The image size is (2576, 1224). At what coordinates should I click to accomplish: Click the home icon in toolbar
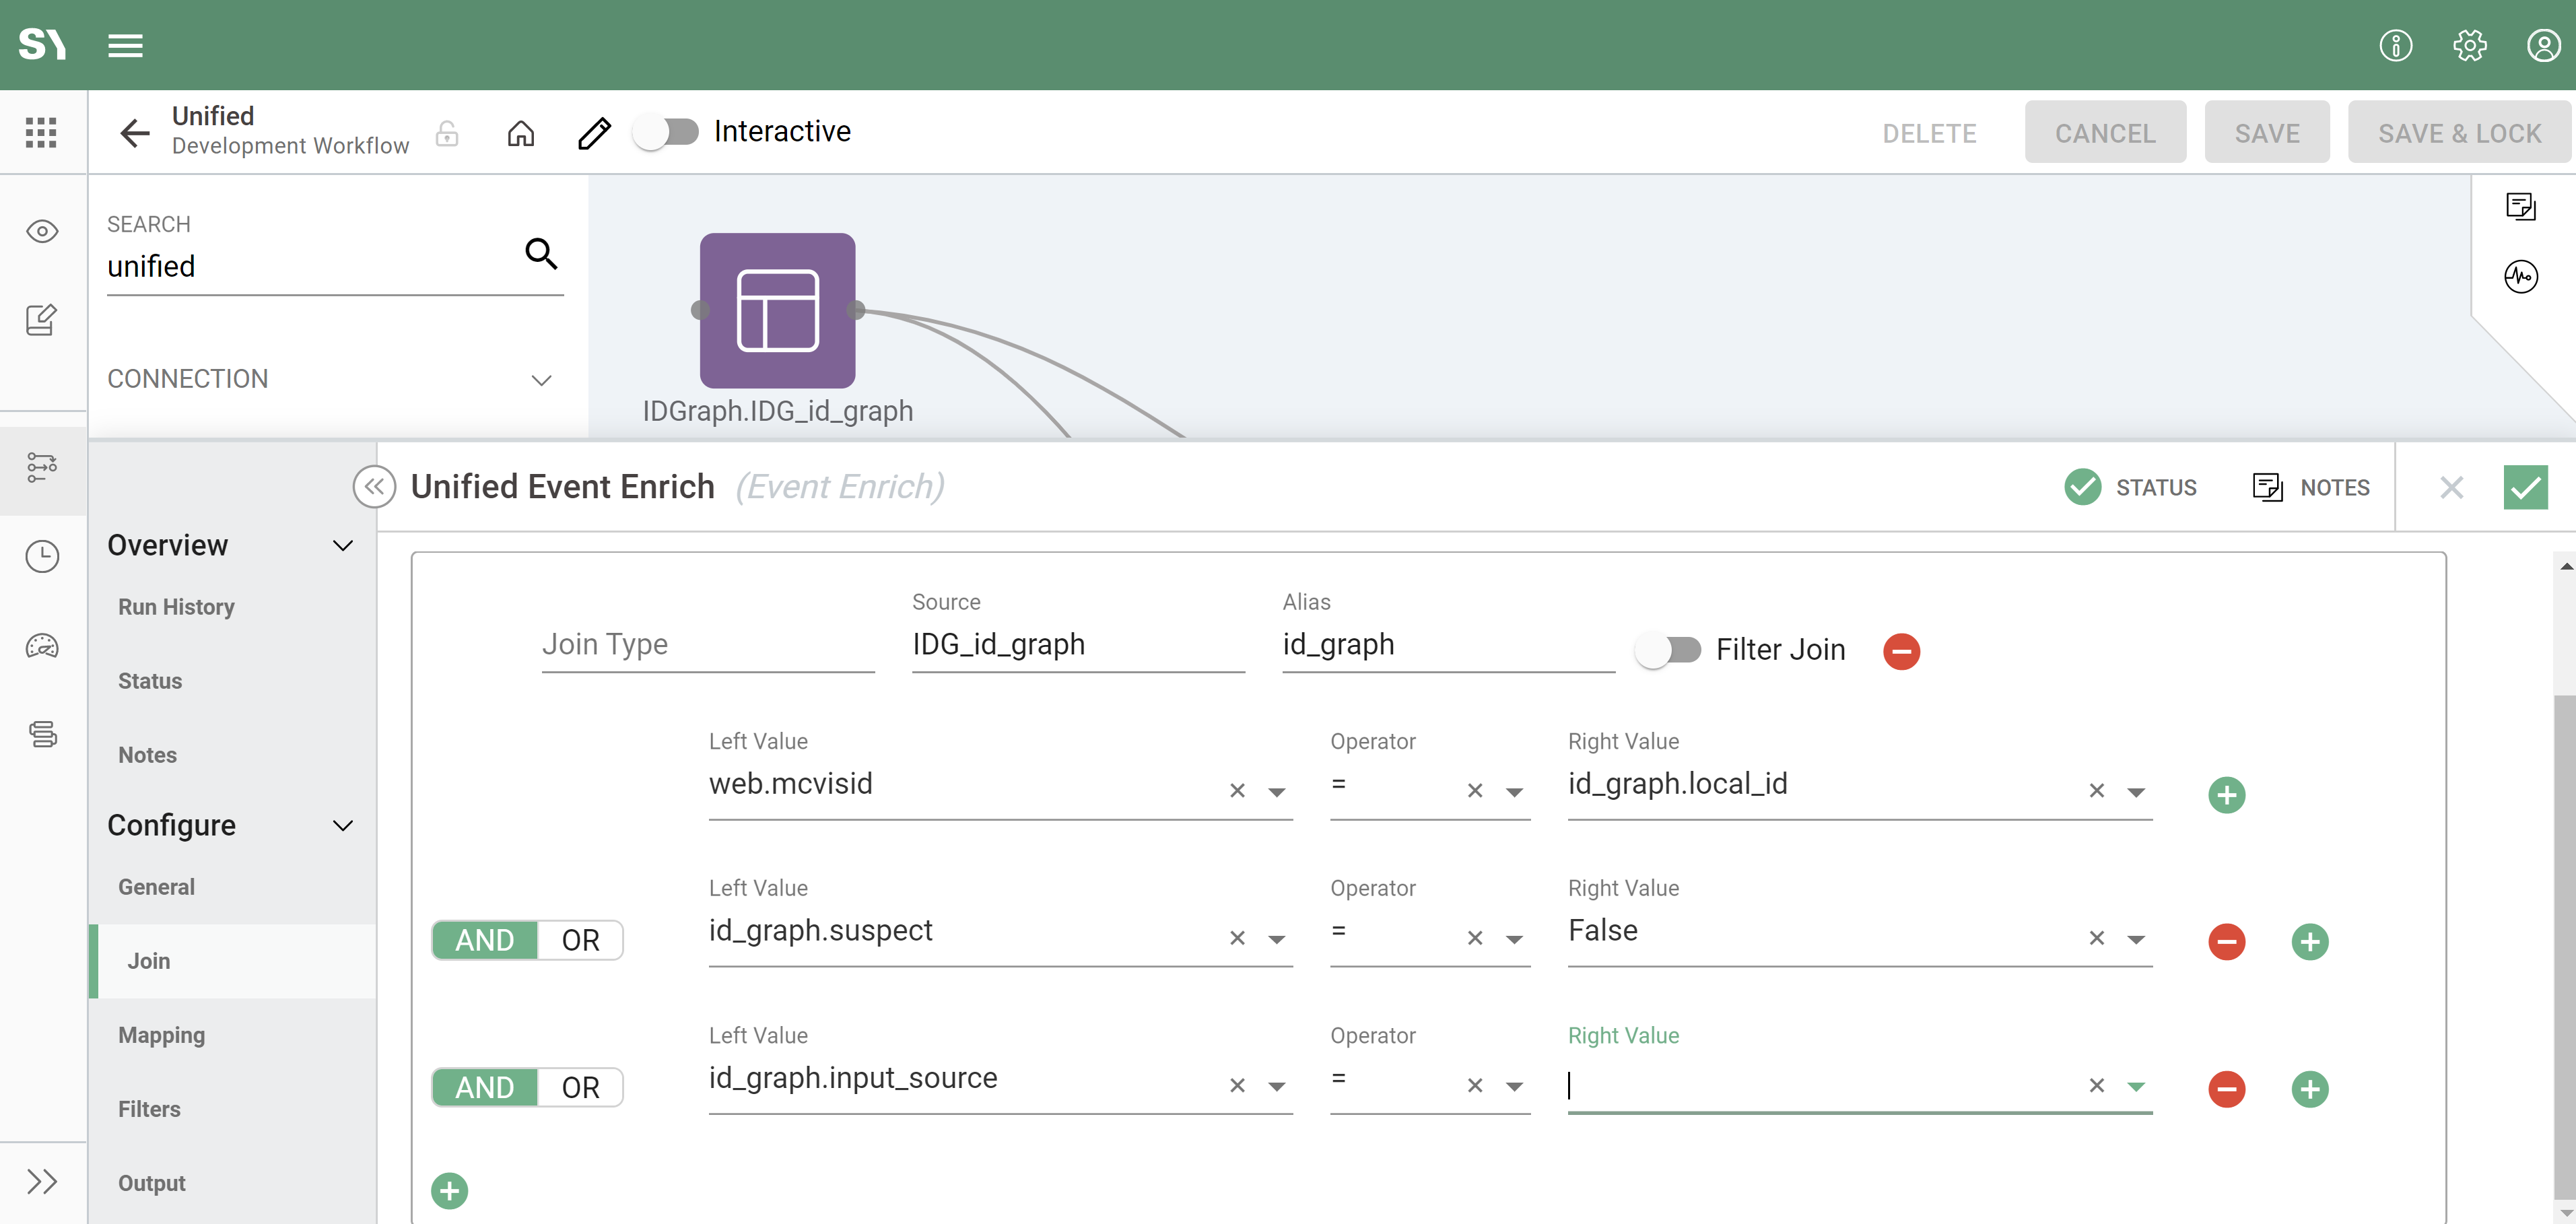pos(521,133)
